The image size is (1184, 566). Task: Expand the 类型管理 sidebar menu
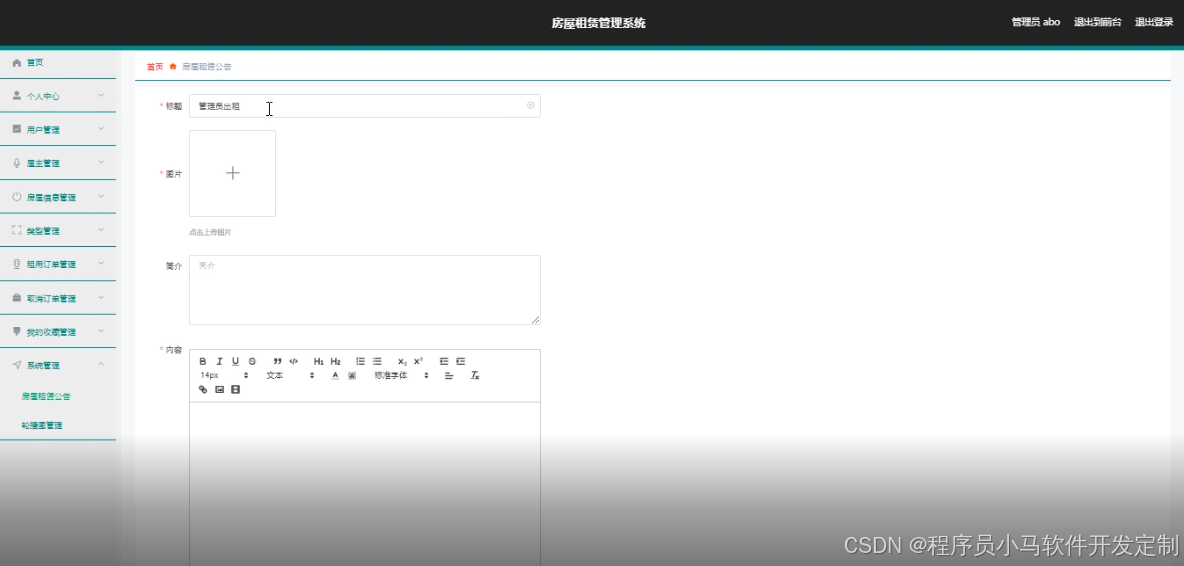[x=58, y=231]
